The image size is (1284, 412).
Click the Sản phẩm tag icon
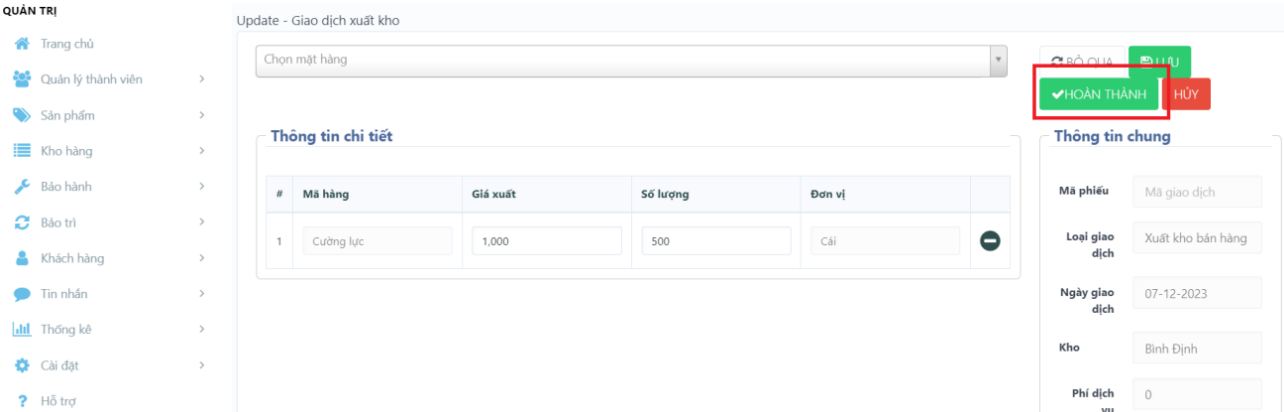(x=21, y=115)
